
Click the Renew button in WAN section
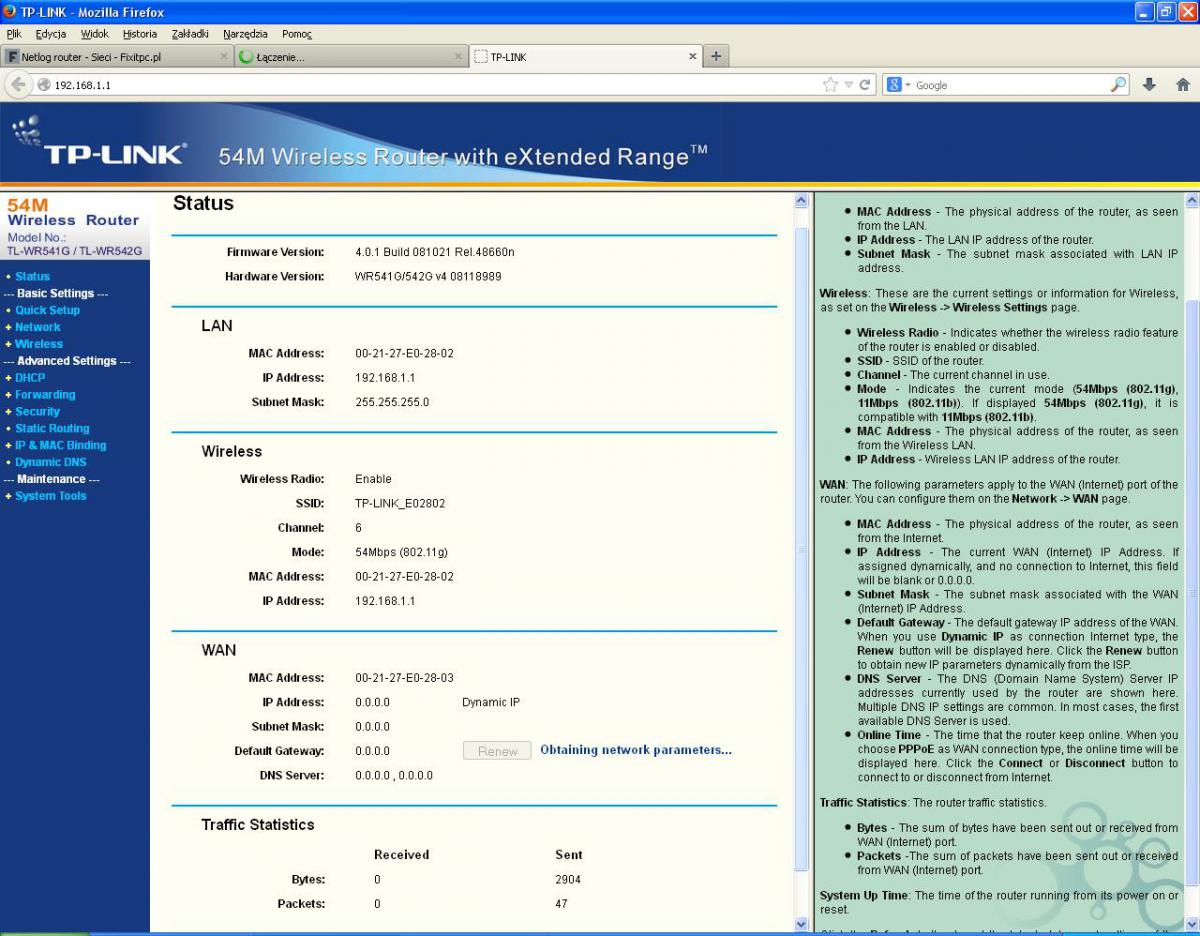(x=497, y=751)
